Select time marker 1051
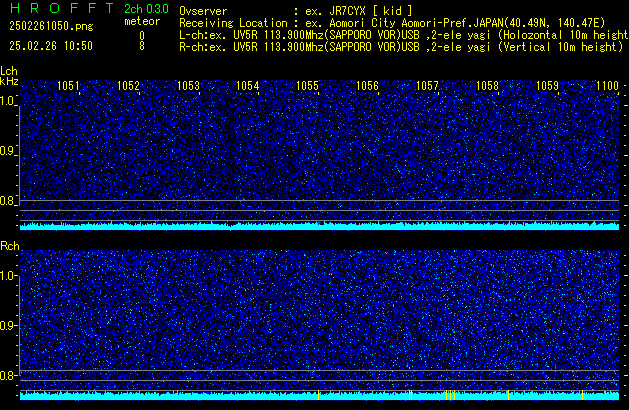Image resolution: width=629 pixels, height=410 pixels. point(68,86)
